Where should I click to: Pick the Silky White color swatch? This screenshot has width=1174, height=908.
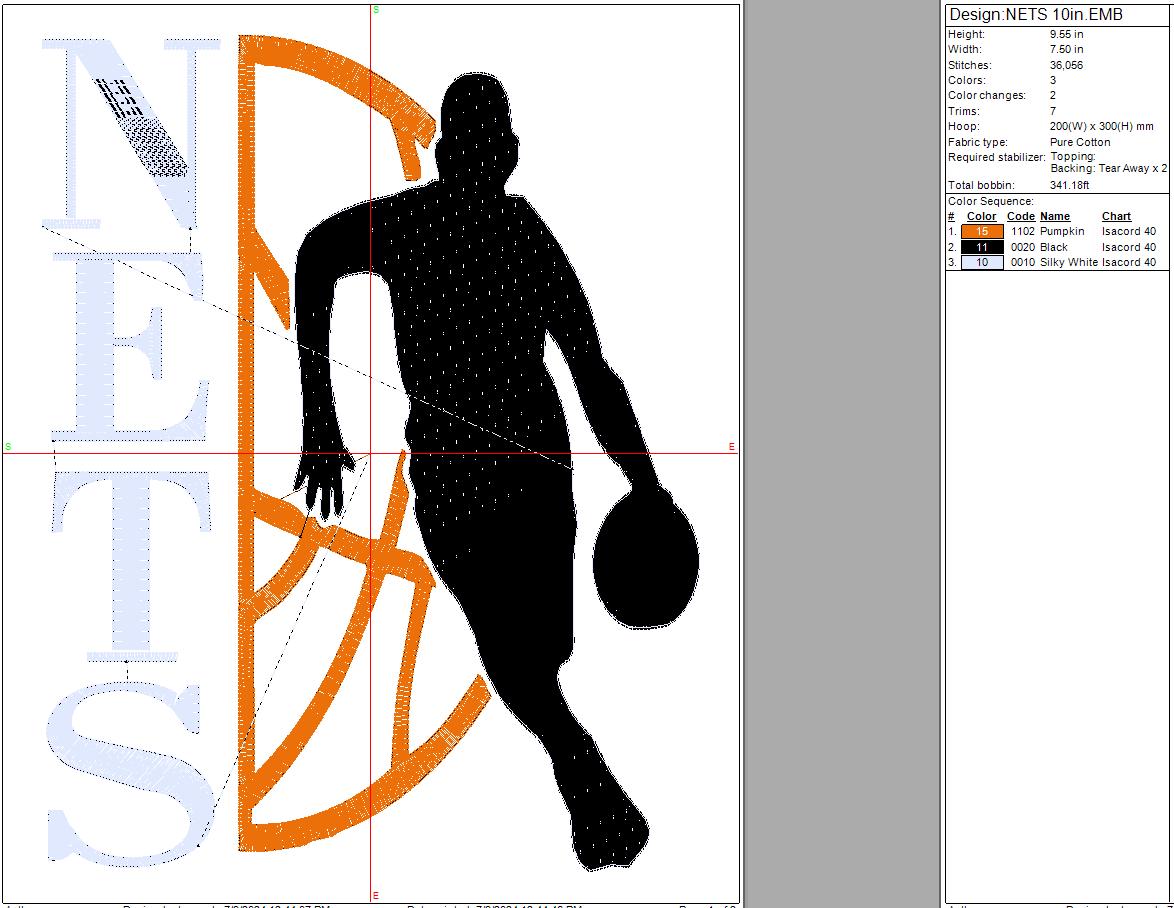tap(982, 262)
